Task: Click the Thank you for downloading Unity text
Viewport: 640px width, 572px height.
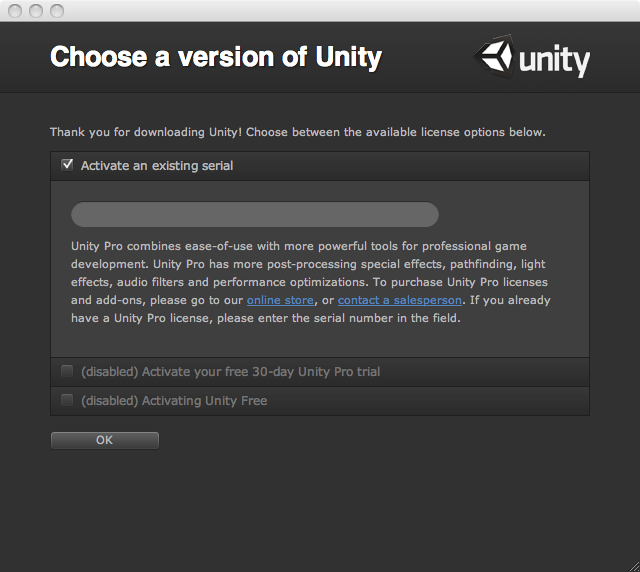Action: click(298, 132)
